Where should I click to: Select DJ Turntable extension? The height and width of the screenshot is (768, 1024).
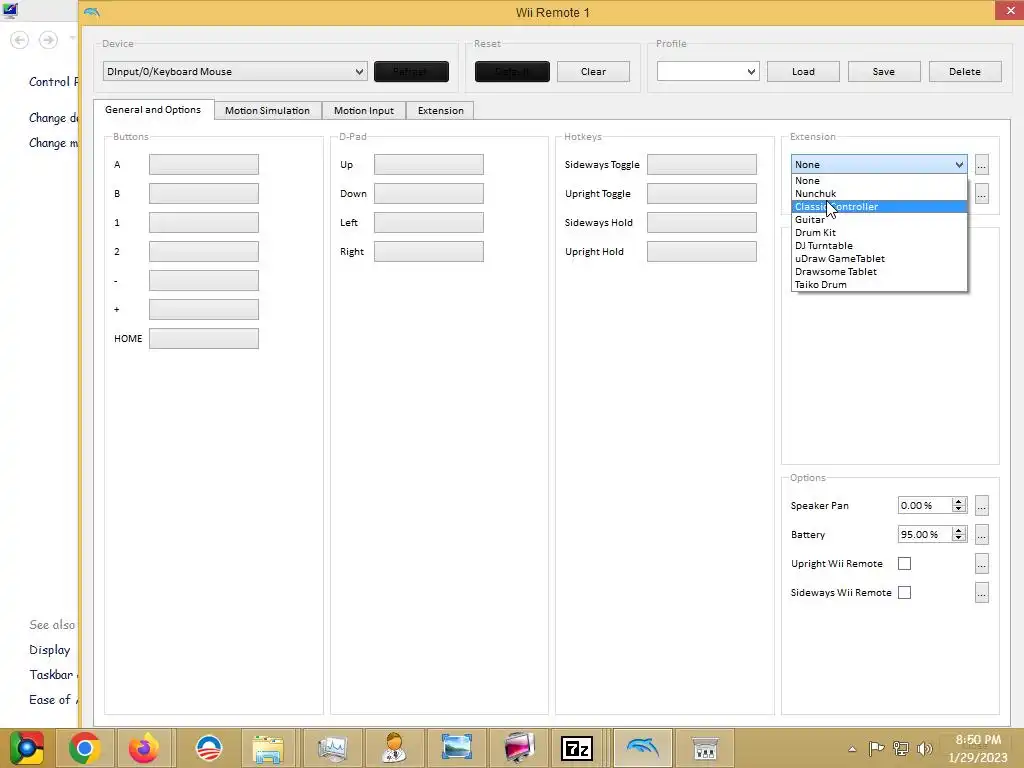click(x=879, y=246)
